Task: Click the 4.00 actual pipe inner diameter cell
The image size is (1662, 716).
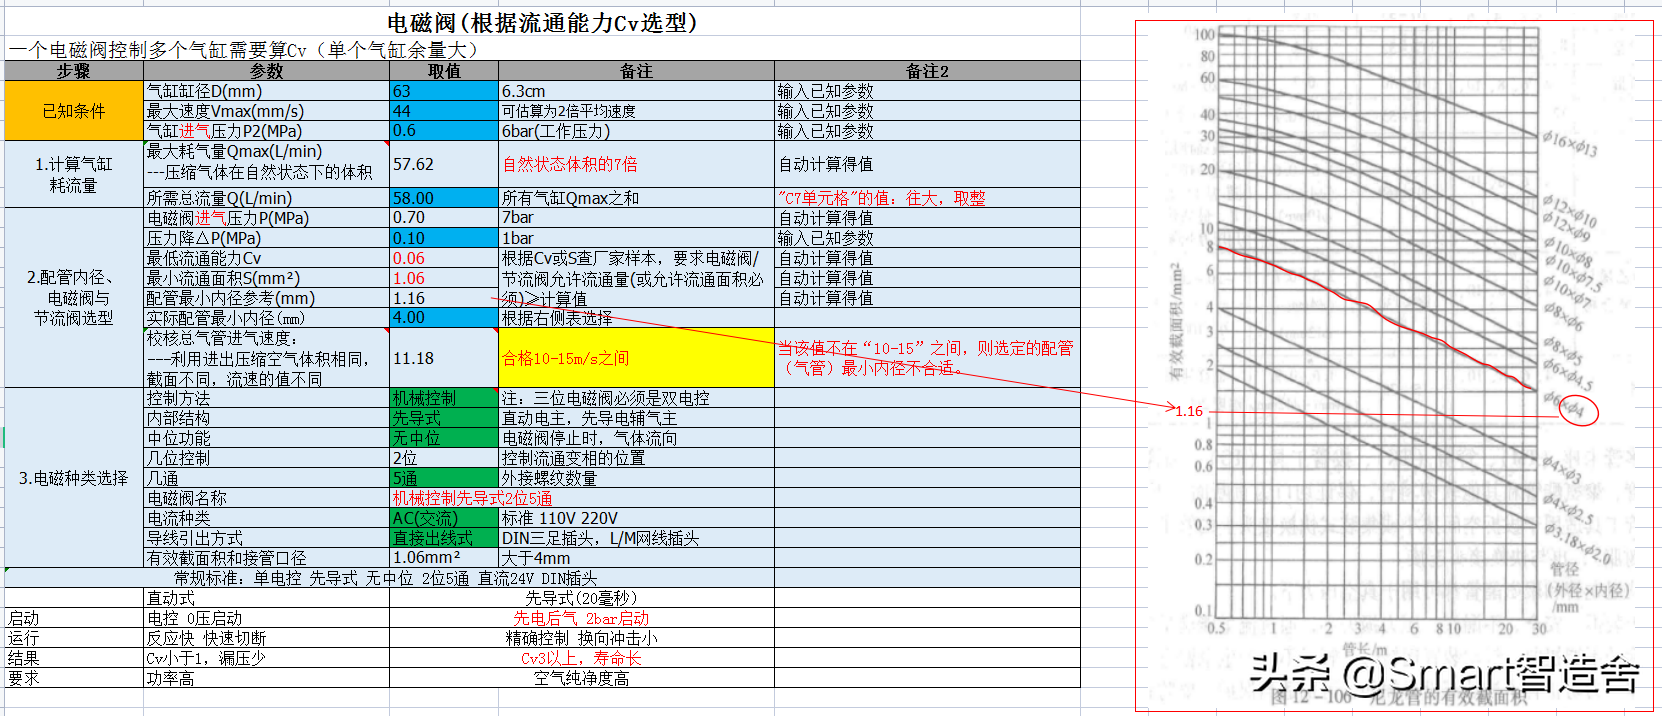Action: [x=443, y=318]
